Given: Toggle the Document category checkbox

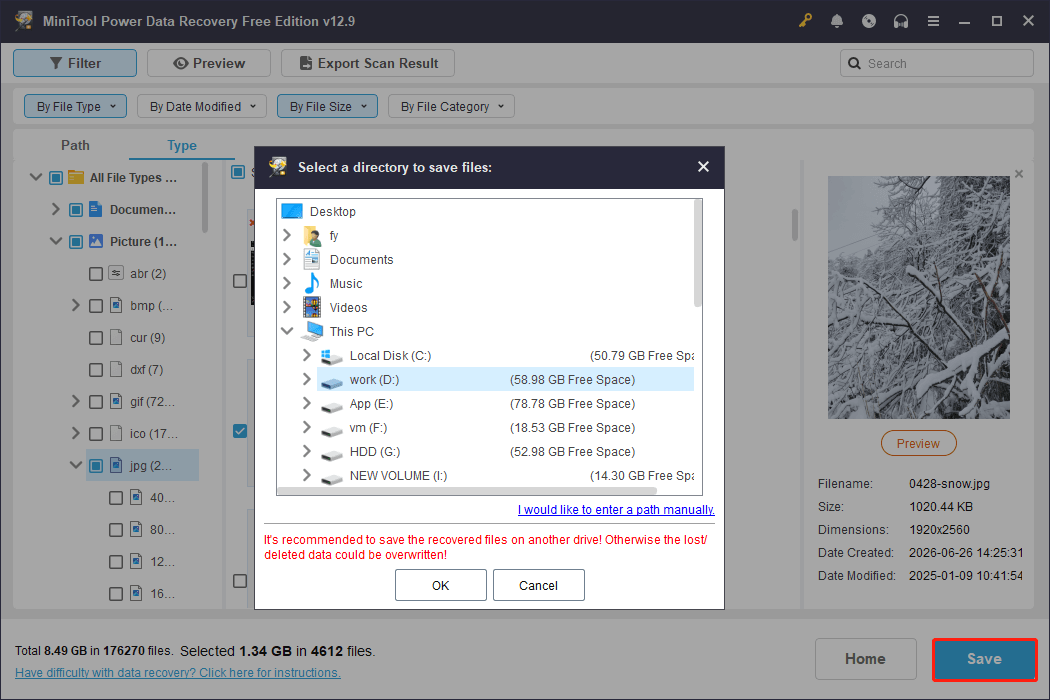Looking at the screenshot, I should point(76,210).
